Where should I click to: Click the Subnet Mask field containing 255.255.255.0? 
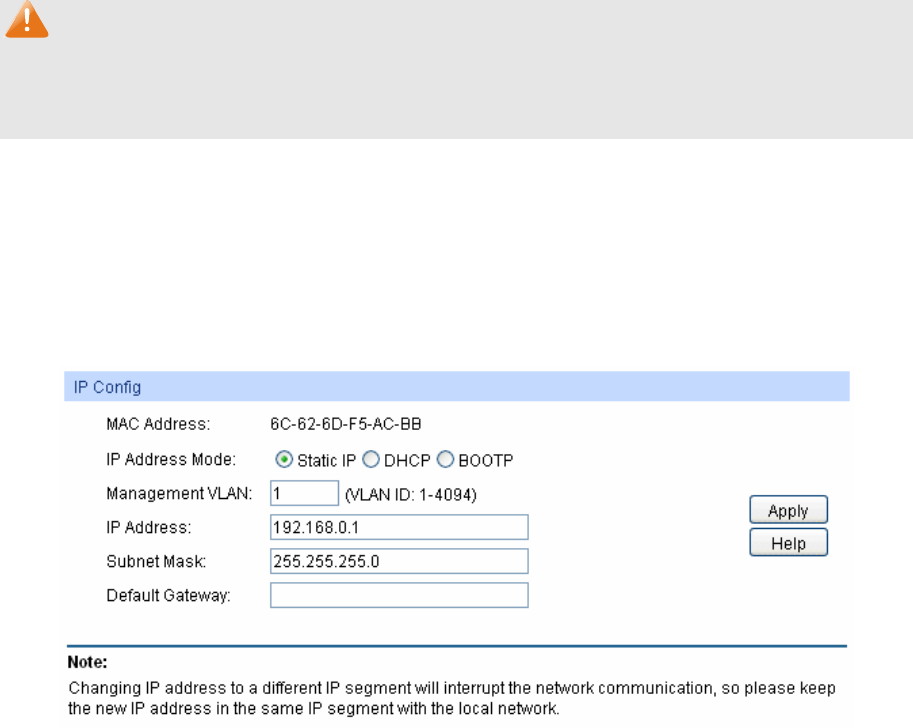pyautogui.click(x=398, y=561)
